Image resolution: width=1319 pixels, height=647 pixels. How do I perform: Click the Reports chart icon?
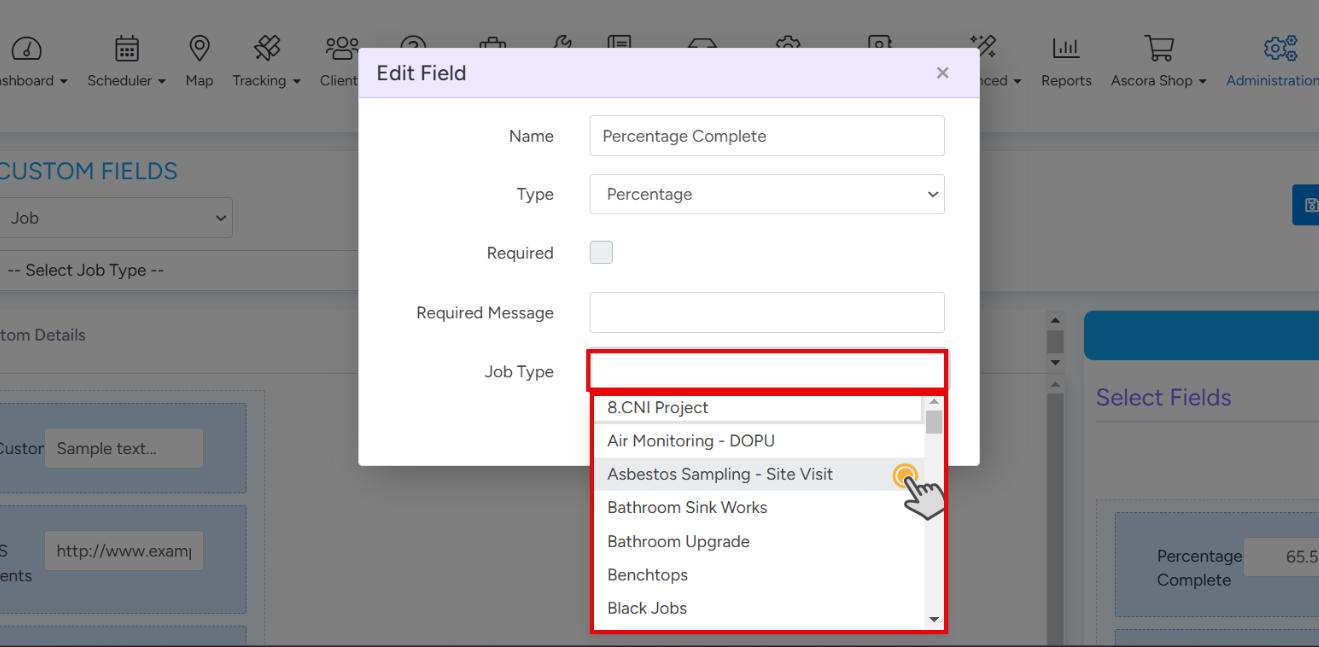[1065, 48]
